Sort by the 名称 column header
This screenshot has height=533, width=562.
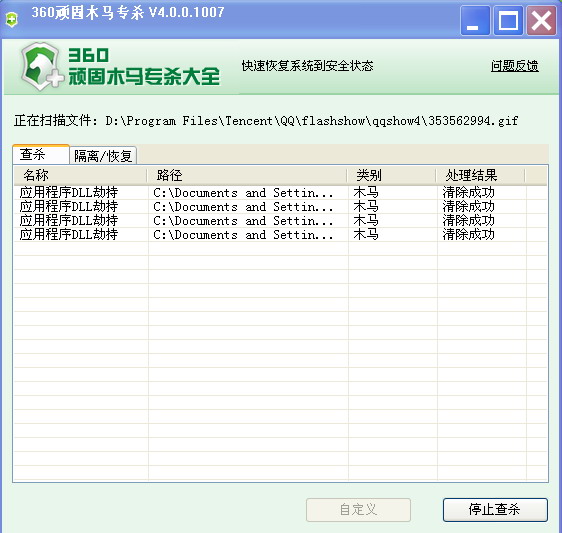80,175
